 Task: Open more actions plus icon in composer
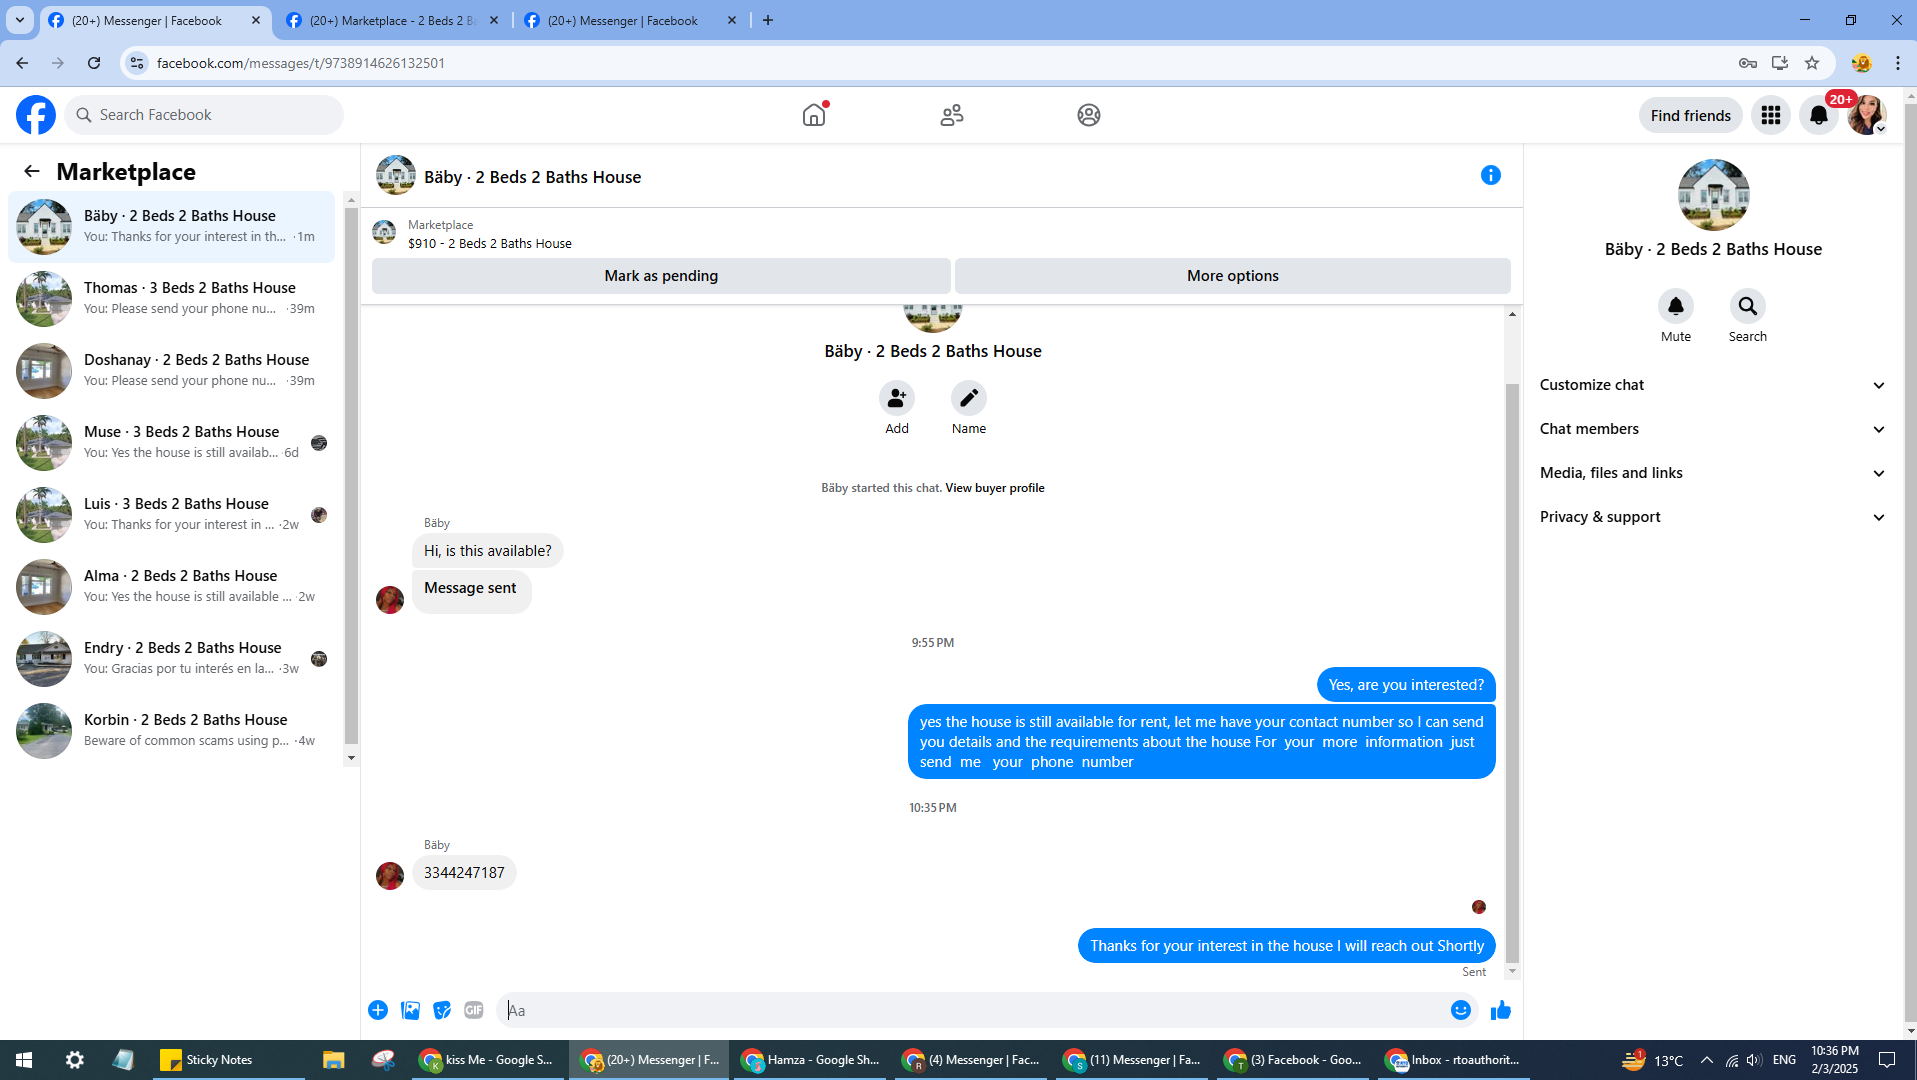coord(378,1010)
